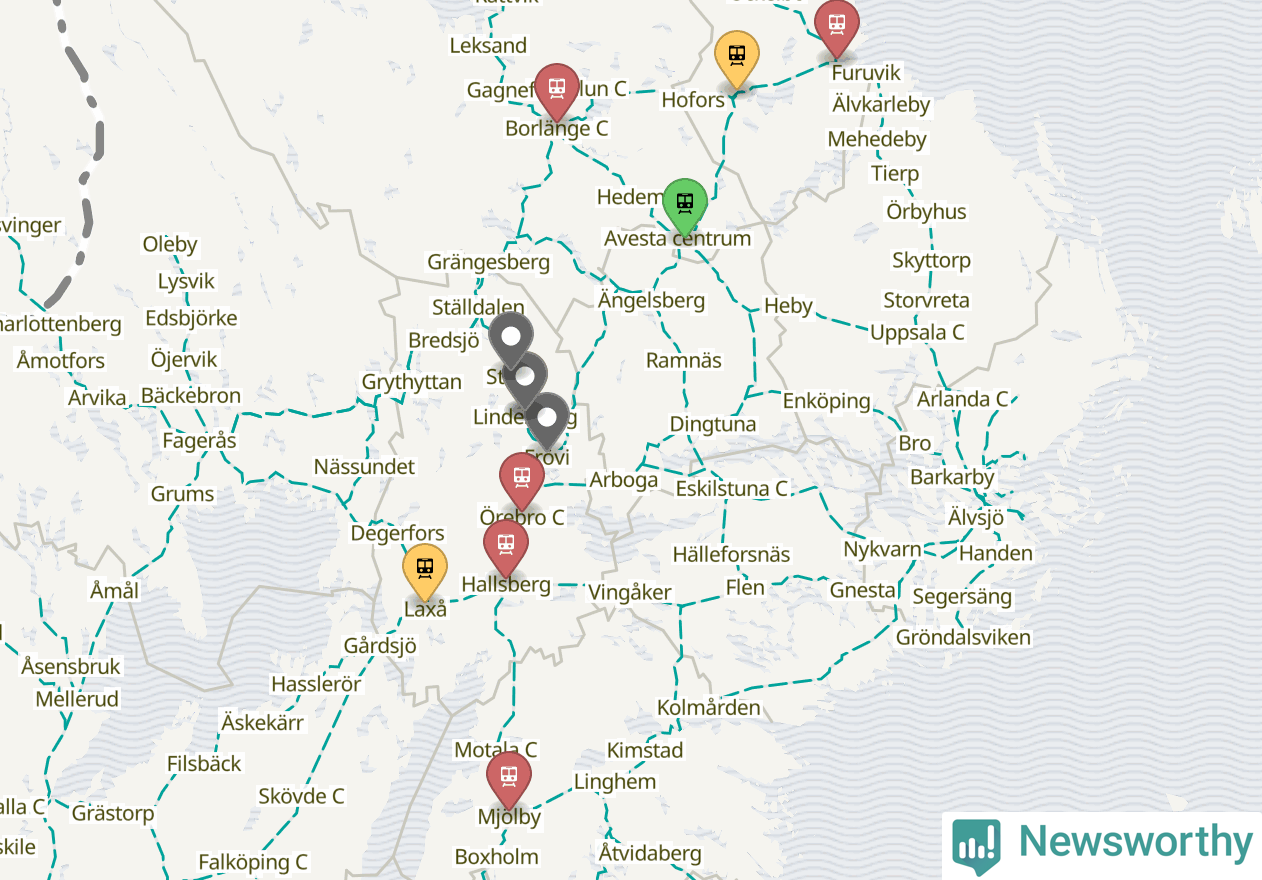Click the Newsworthy bar-chart logo icon
The width and height of the screenshot is (1262, 880).
pyautogui.click(x=976, y=846)
